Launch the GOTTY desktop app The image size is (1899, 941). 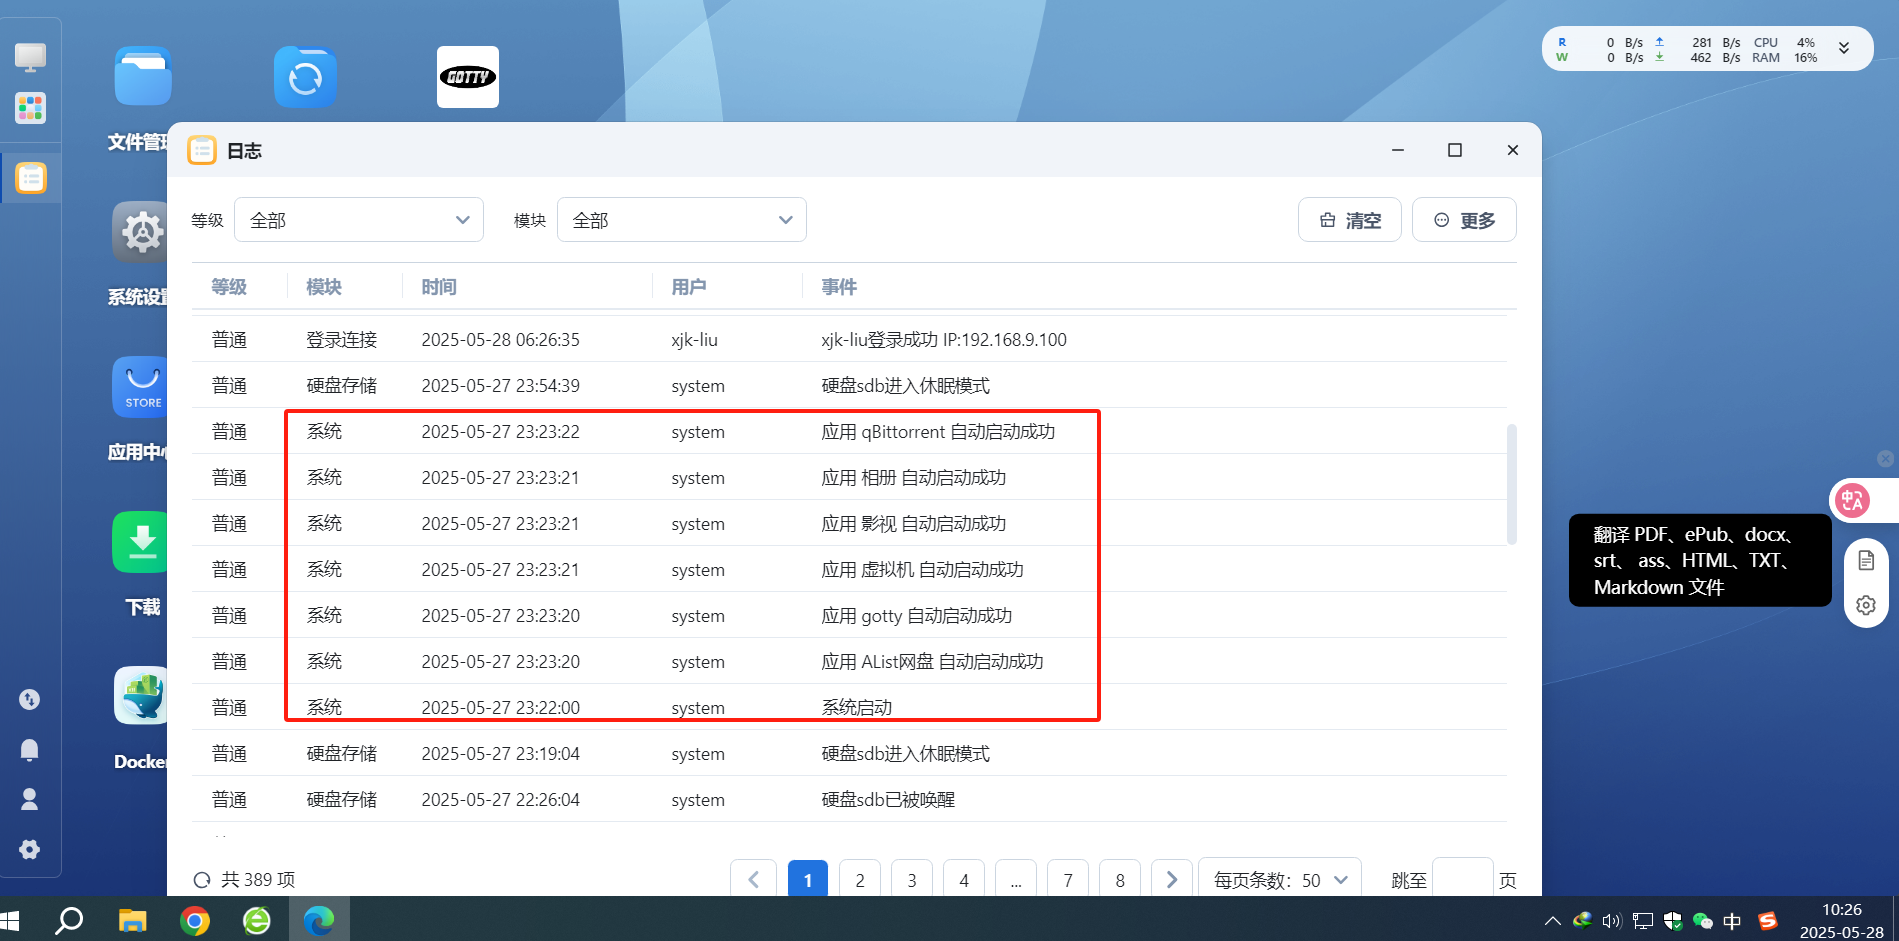pos(468,77)
